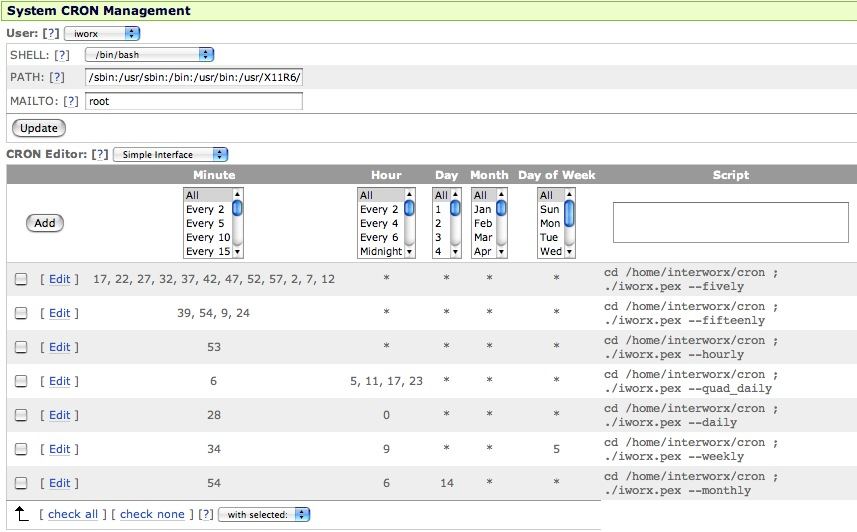Click the Minute list scroll-down arrow
Screen dimensions: 857x532
click(x=237, y=252)
